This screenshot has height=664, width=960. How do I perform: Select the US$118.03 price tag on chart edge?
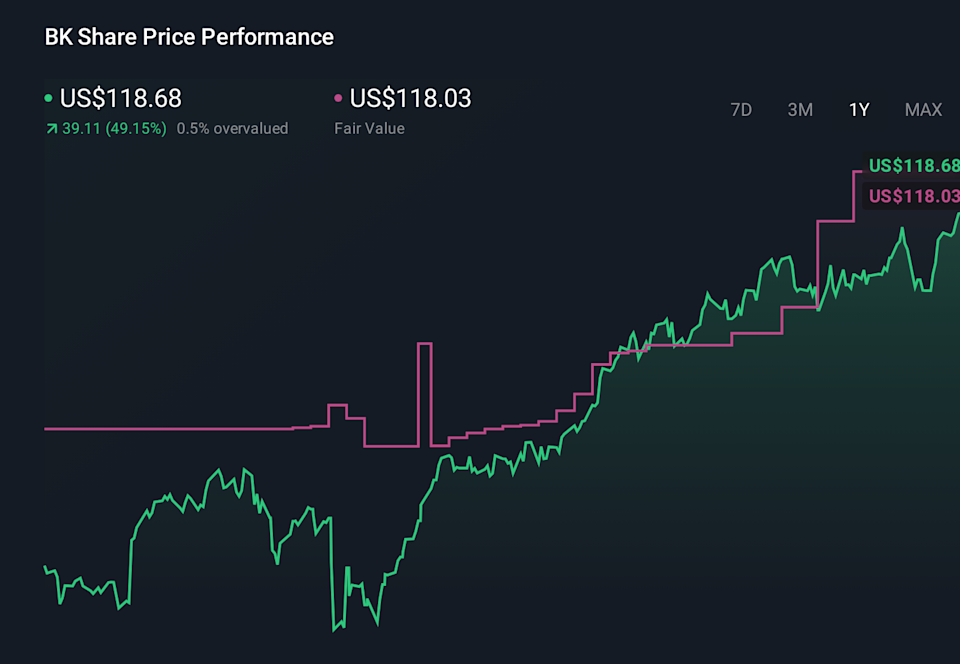pos(915,196)
